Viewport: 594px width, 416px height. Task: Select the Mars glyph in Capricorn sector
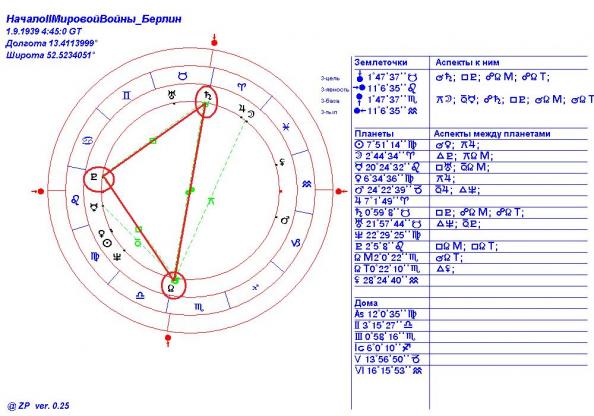(x=285, y=219)
